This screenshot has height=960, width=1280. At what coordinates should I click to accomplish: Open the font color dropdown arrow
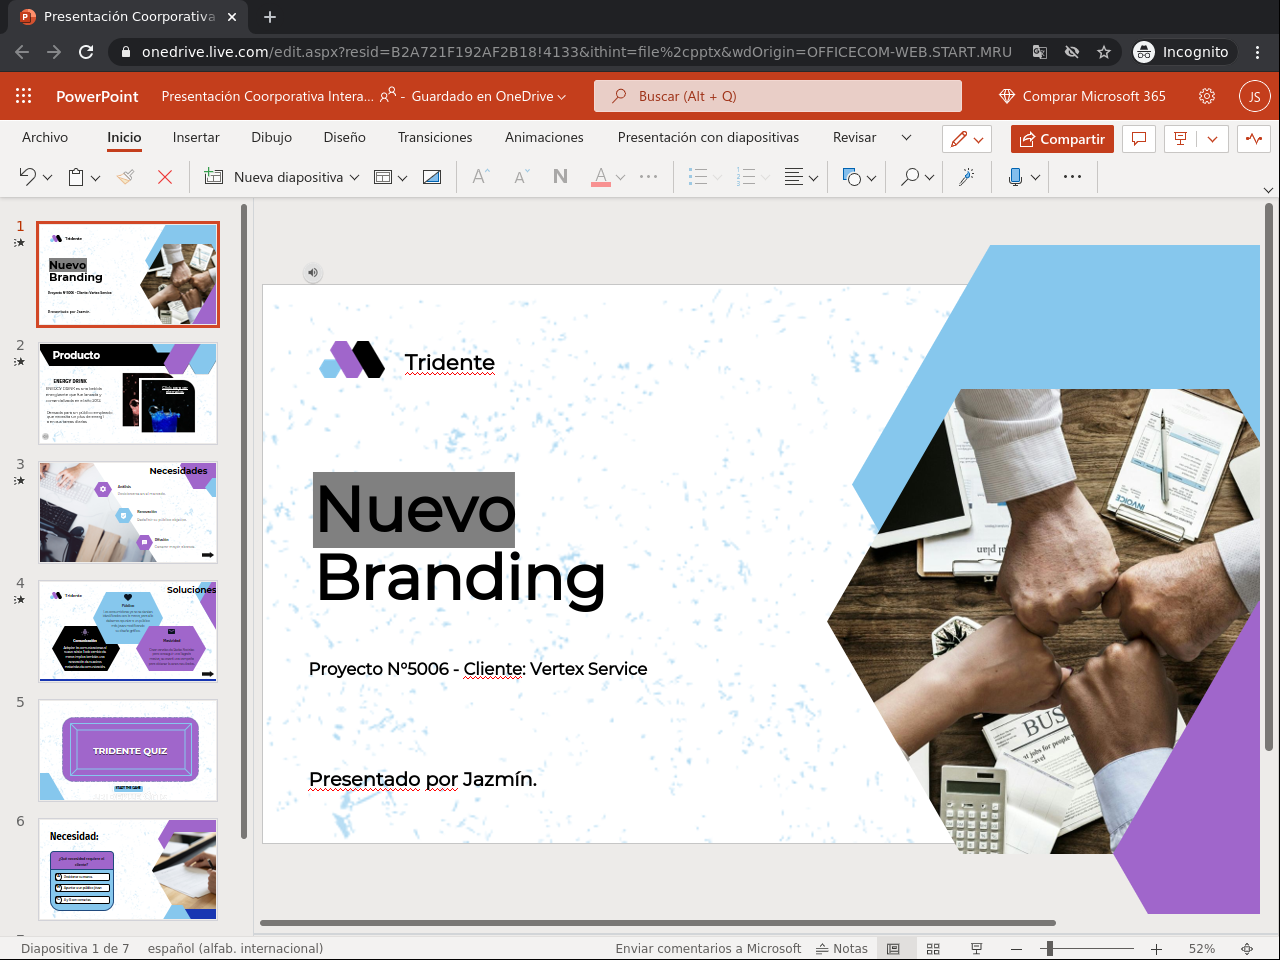pyautogui.click(x=621, y=177)
